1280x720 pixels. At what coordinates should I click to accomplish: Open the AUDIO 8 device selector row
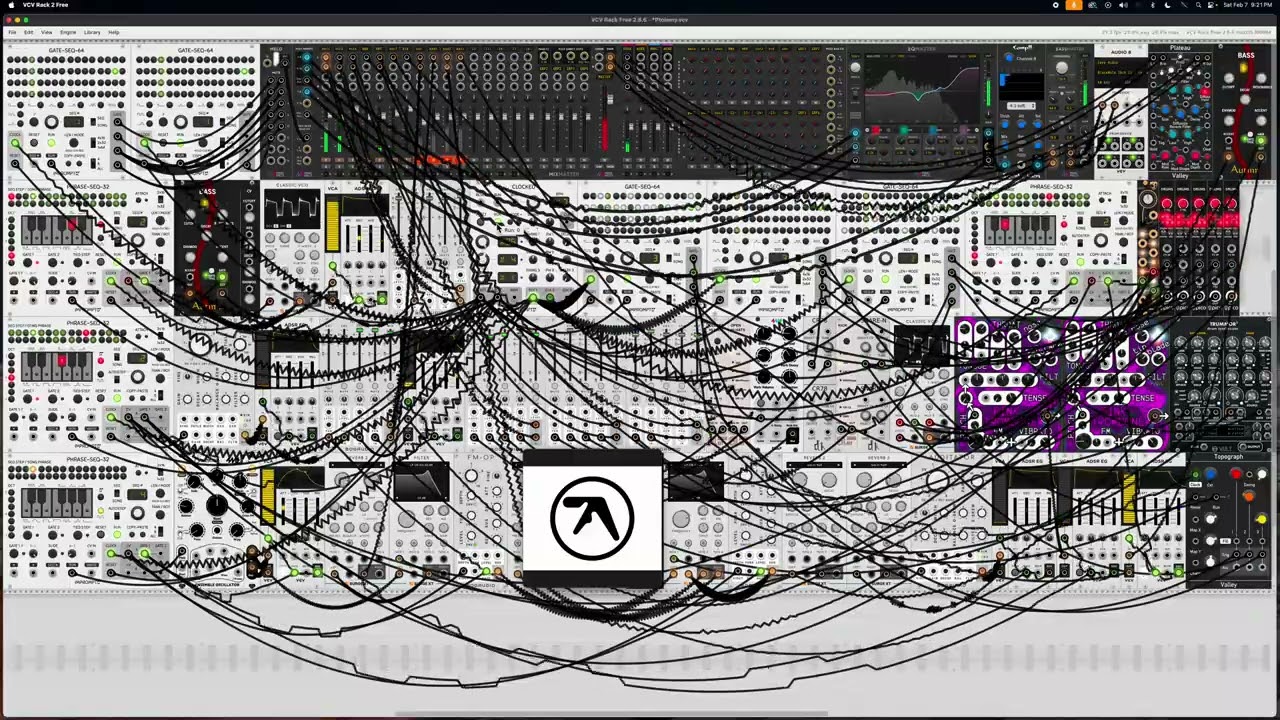1122,73
